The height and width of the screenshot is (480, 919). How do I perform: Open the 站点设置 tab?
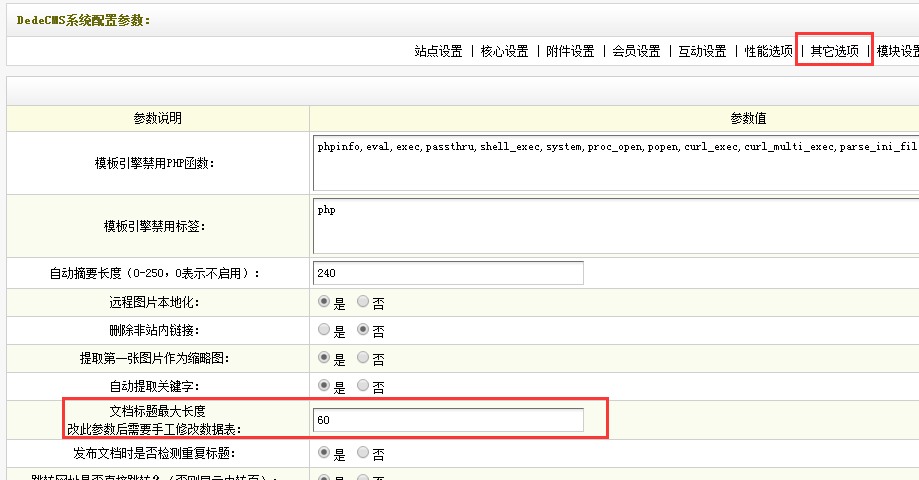(438, 51)
